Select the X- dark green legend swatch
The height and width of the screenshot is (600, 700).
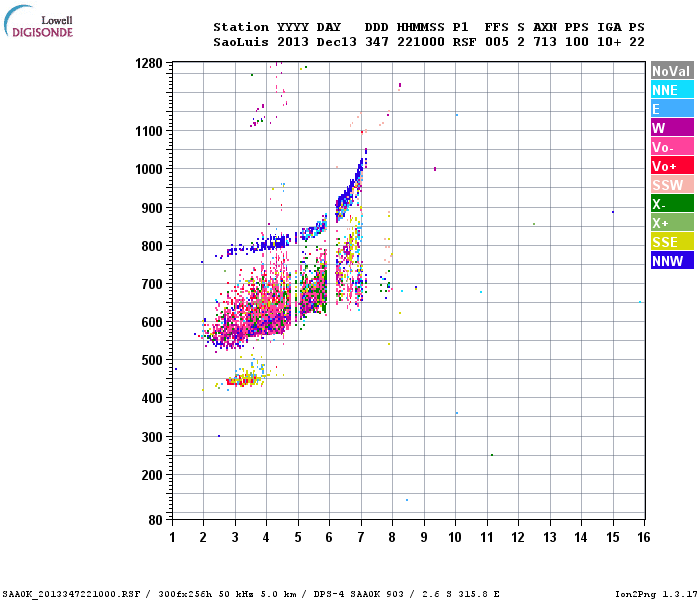click(672, 204)
